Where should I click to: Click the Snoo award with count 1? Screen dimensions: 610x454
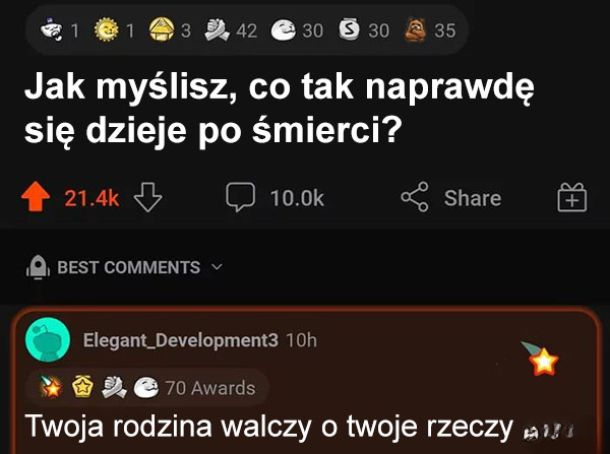51,30
